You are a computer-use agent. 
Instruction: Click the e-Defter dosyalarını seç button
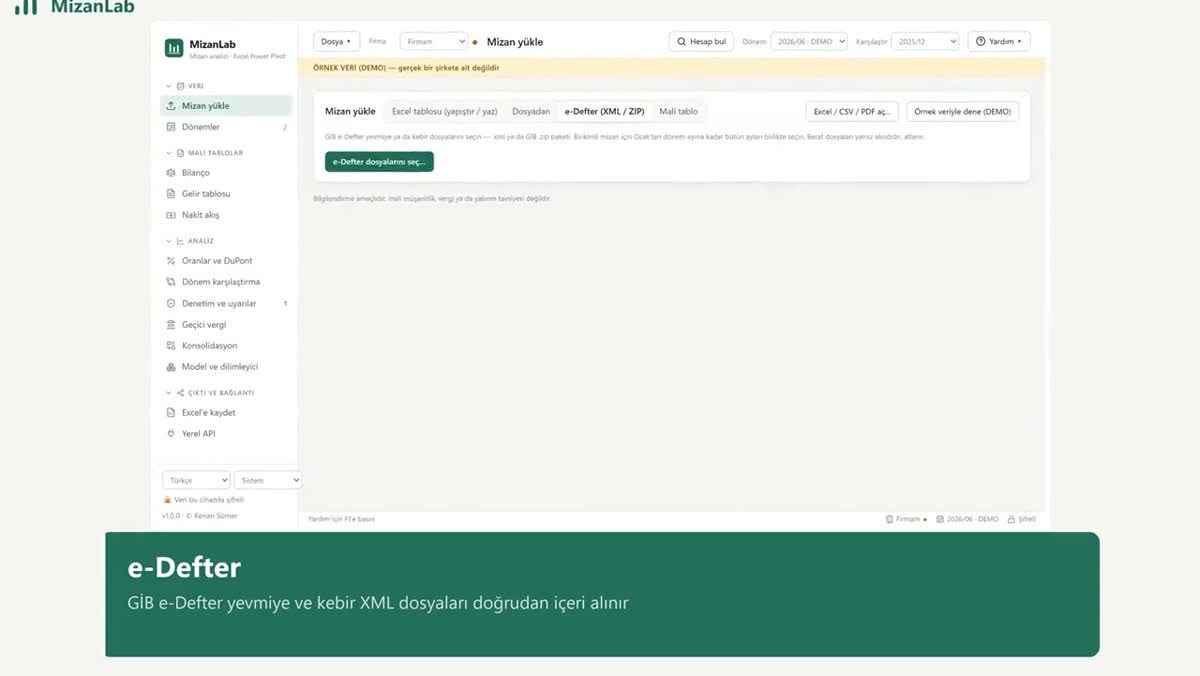pos(379,162)
